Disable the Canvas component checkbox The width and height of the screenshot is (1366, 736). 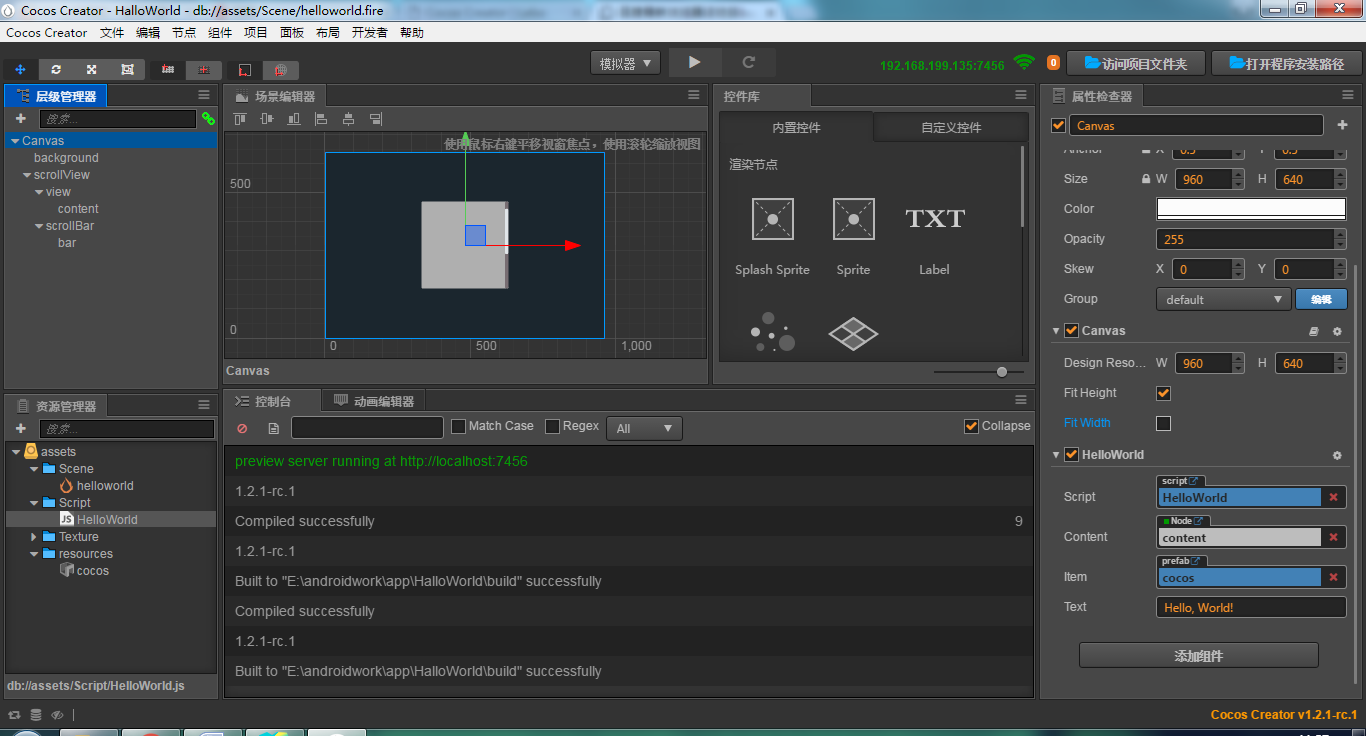tap(1071, 330)
